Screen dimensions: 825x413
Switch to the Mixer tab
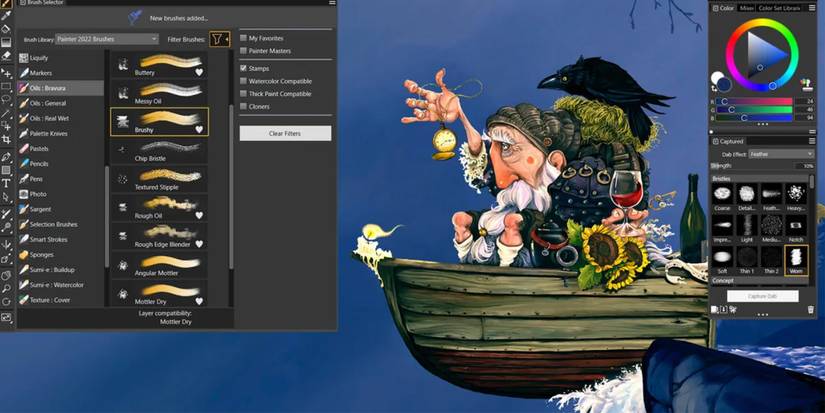click(x=746, y=8)
